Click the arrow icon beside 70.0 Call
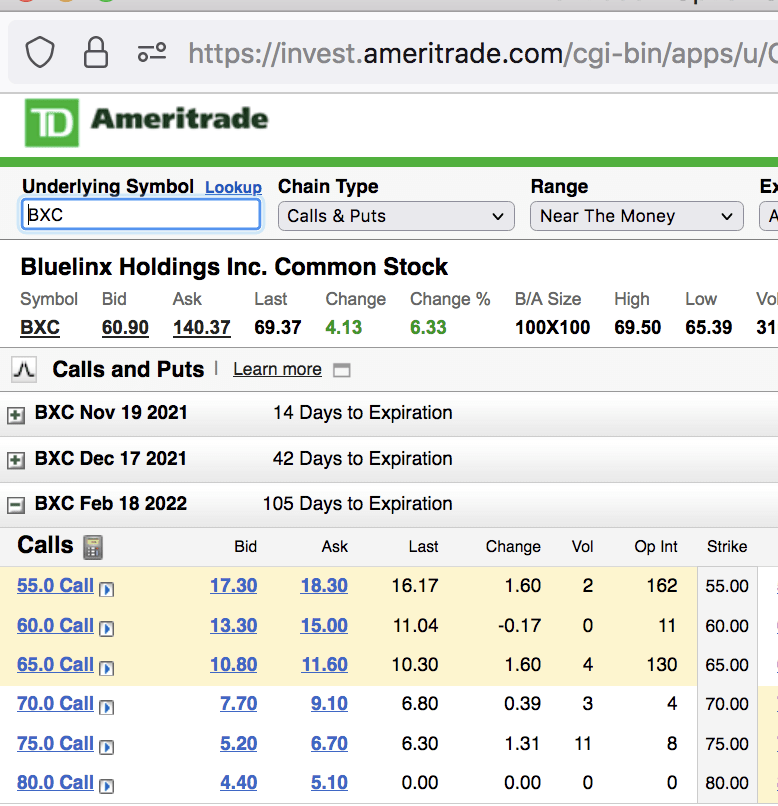This screenshot has width=778, height=806. tap(107, 707)
